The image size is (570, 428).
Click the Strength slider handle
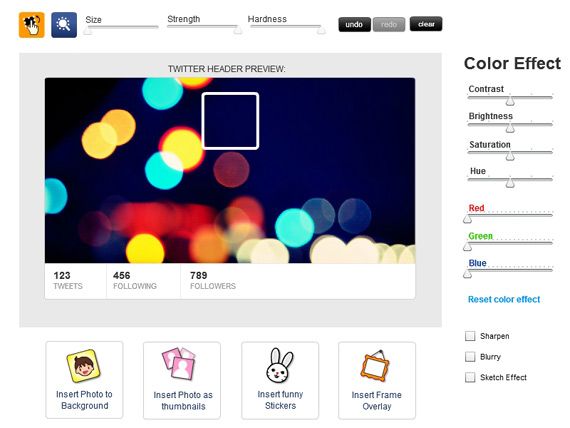click(x=238, y=30)
